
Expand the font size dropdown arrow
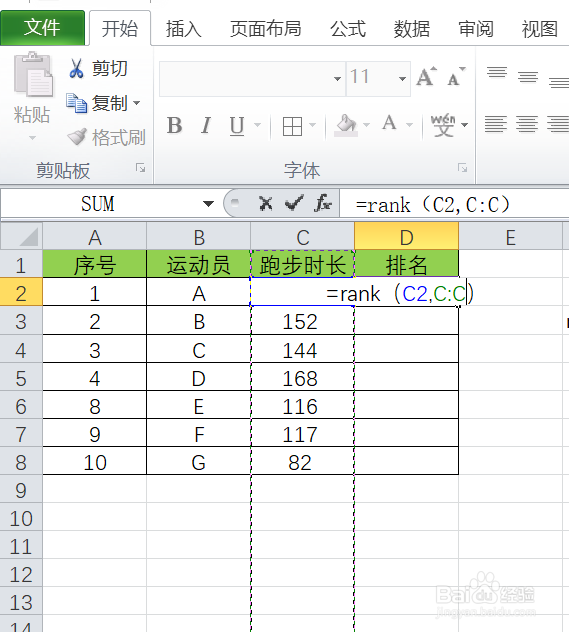[402, 79]
